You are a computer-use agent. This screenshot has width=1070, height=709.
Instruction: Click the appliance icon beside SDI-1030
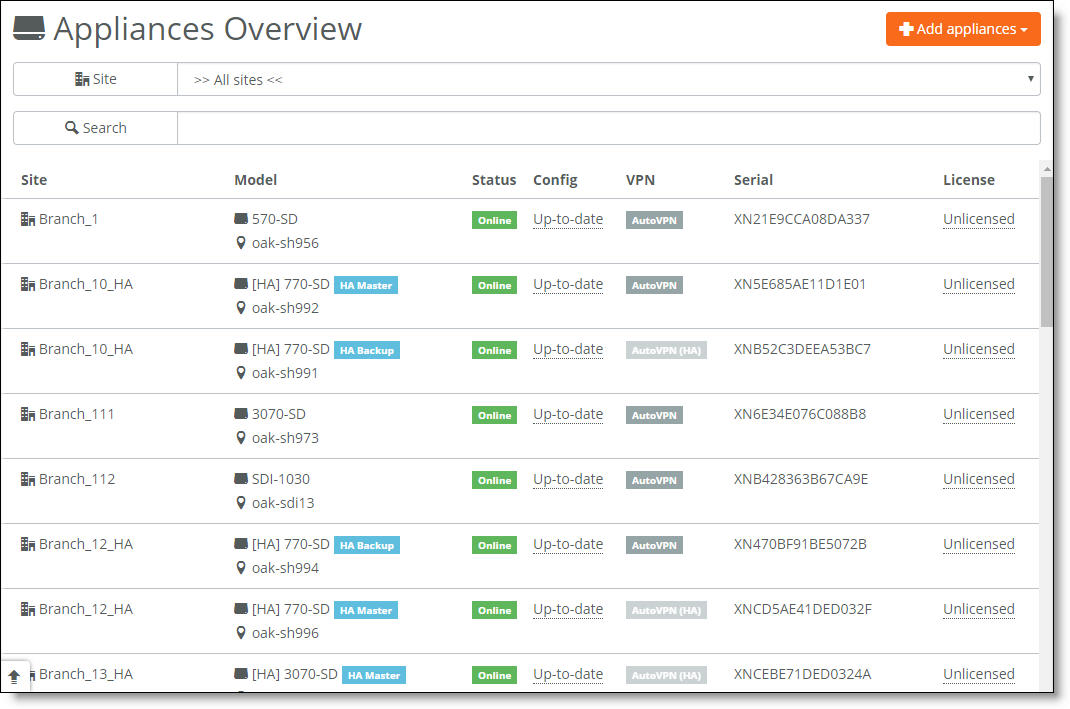coord(241,478)
